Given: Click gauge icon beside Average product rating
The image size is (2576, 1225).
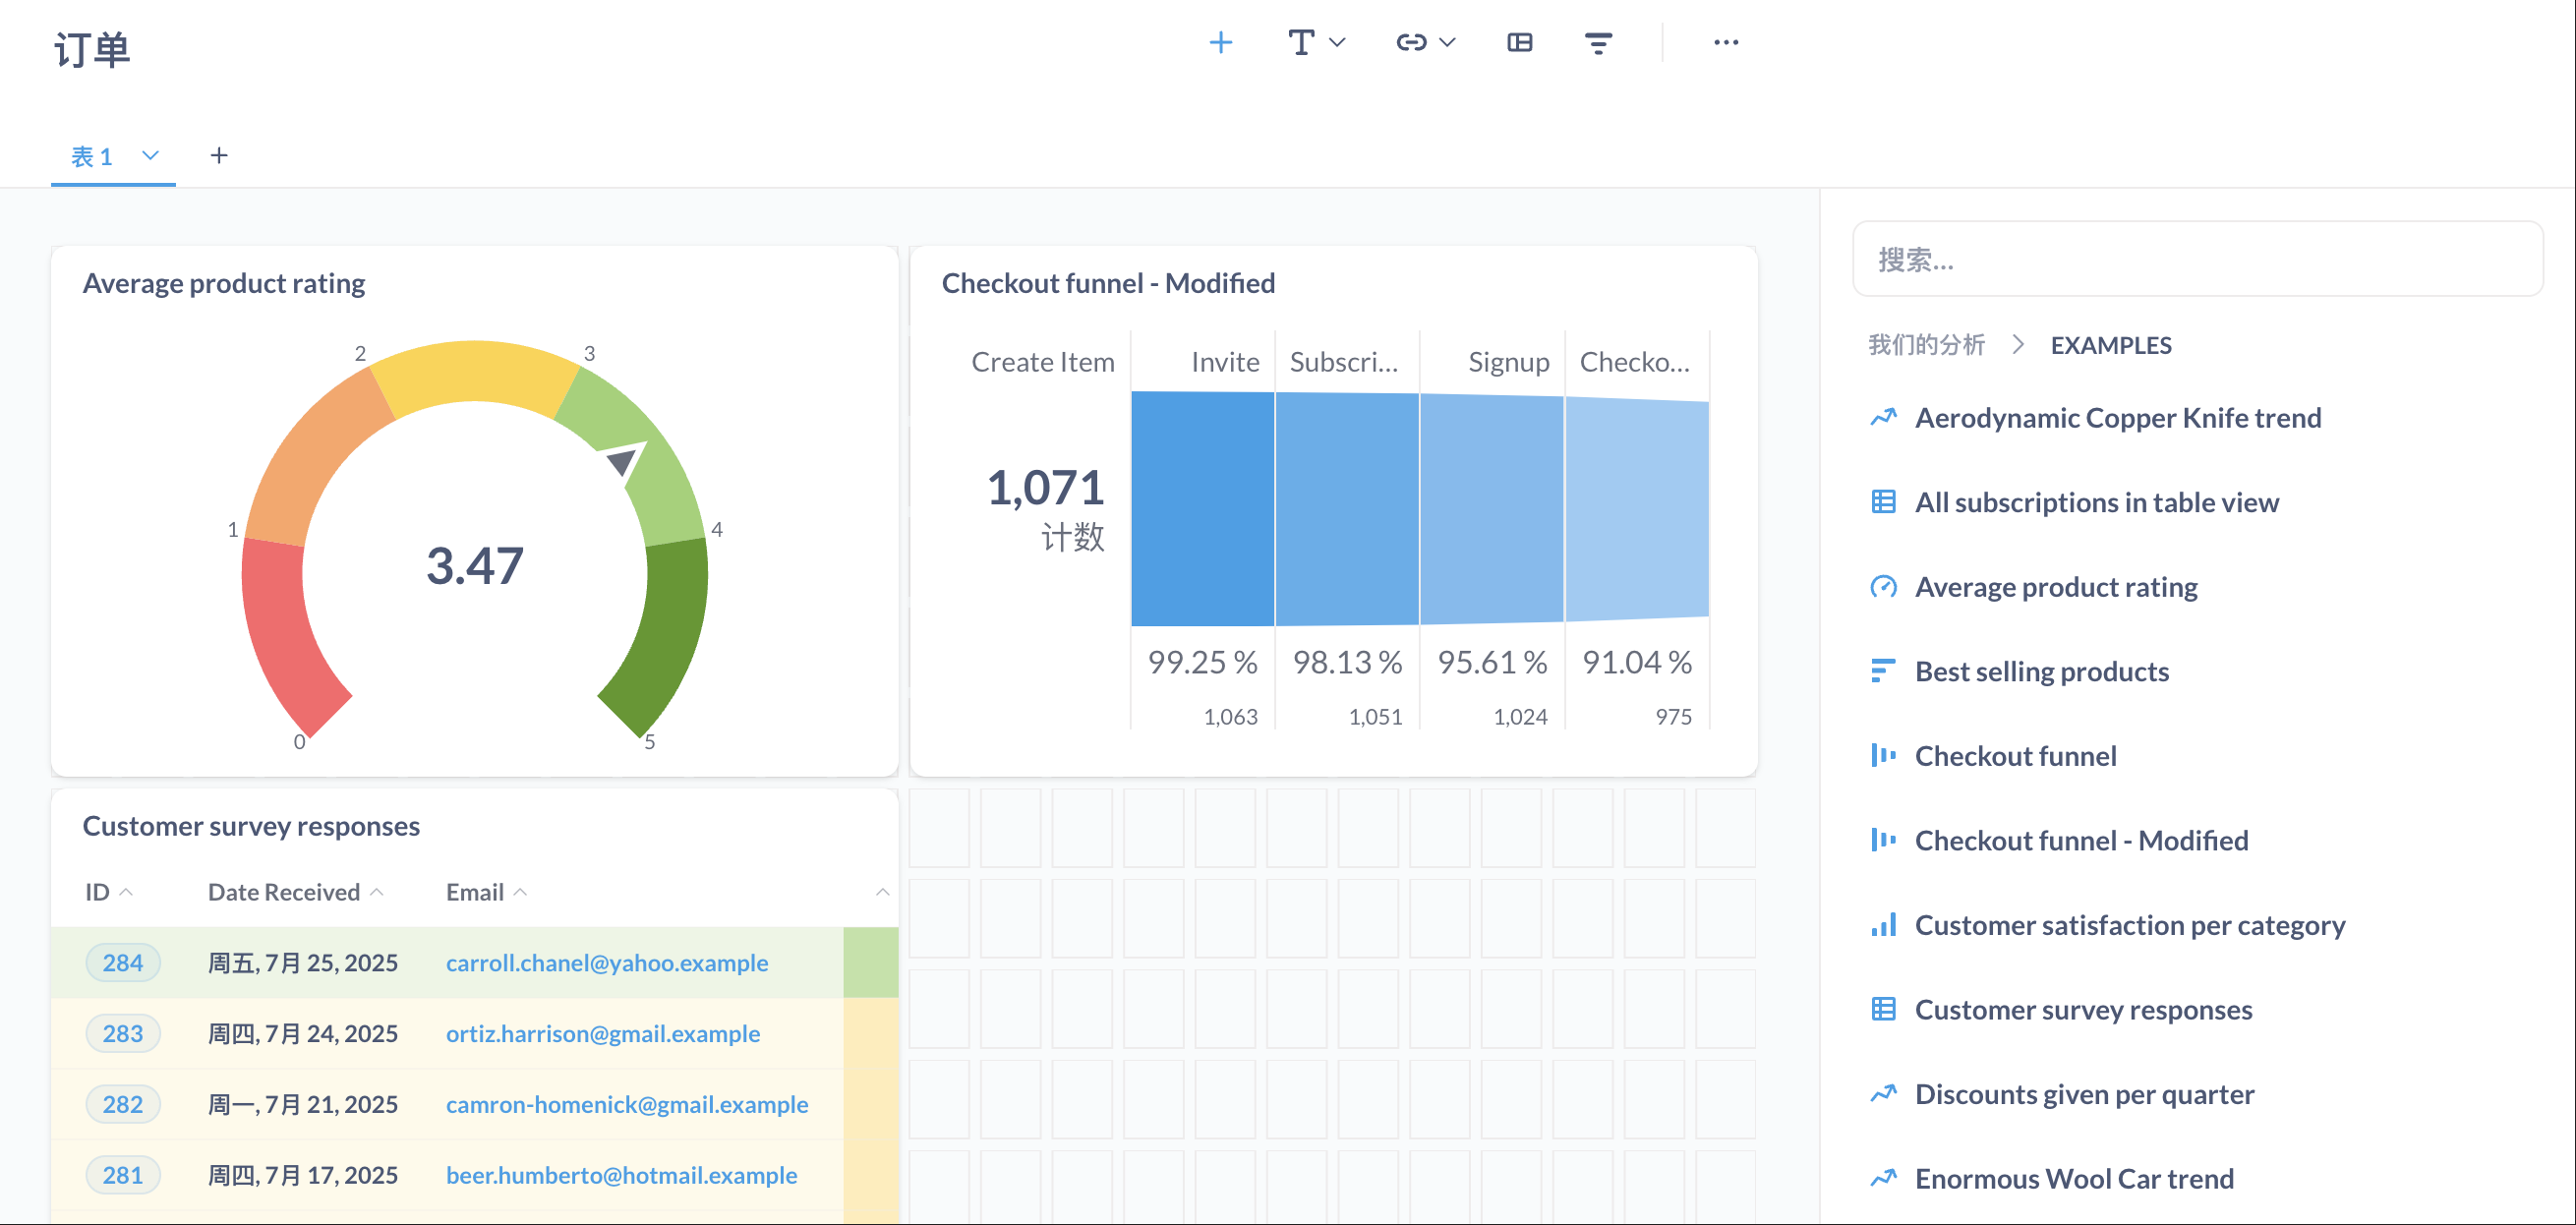Looking at the screenshot, I should tap(1883, 587).
